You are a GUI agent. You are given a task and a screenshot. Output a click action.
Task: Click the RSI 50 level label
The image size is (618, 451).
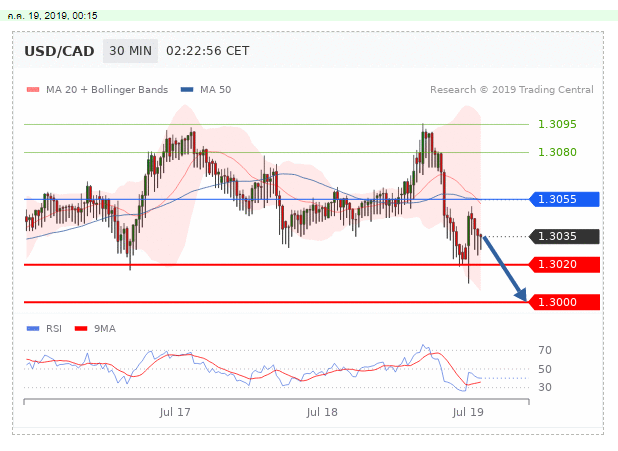[x=545, y=369]
